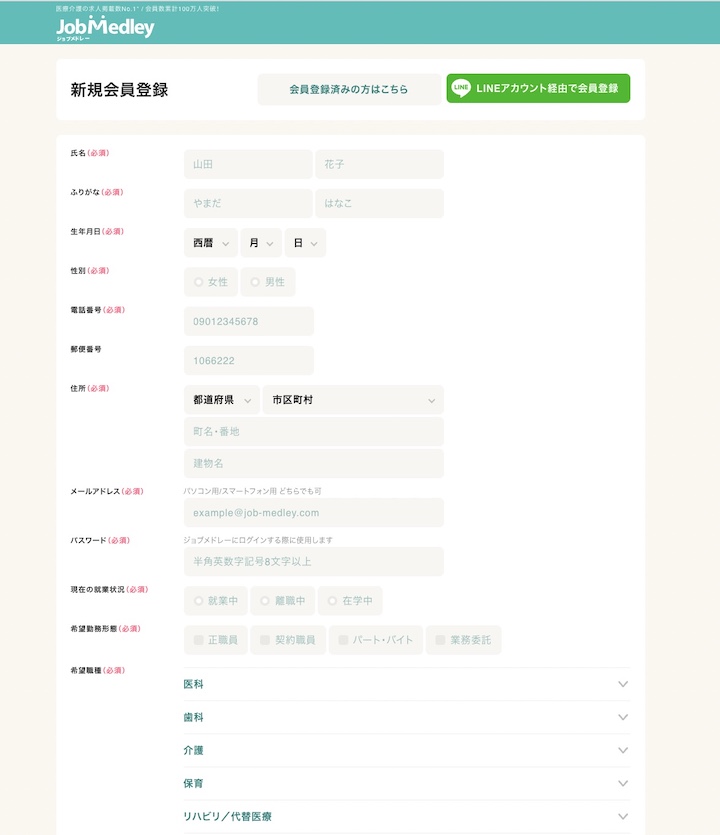
Task: Click the LINE icon in green button
Action: tap(461, 89)
